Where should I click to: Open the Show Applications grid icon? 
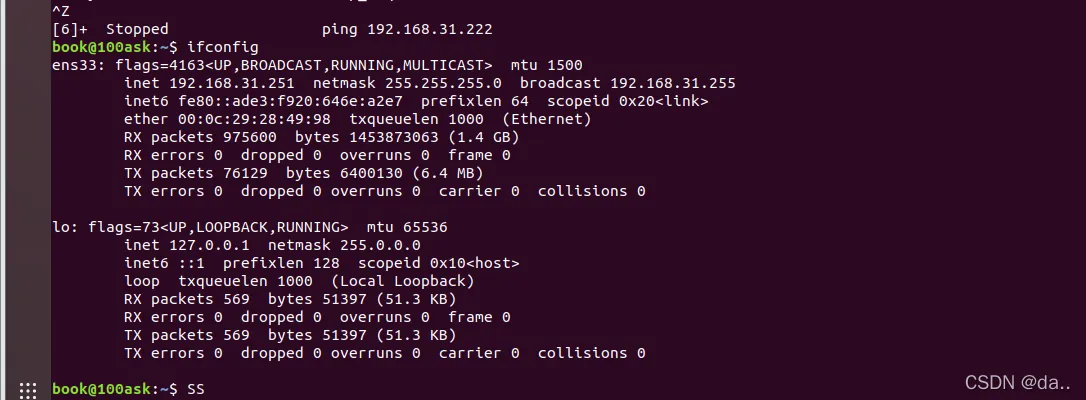[28, 389]
